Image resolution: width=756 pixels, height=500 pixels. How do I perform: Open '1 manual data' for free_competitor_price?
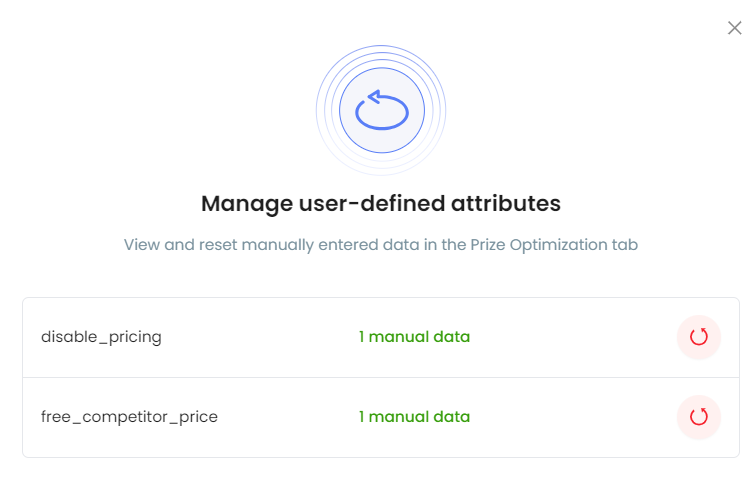coord(414,417)
